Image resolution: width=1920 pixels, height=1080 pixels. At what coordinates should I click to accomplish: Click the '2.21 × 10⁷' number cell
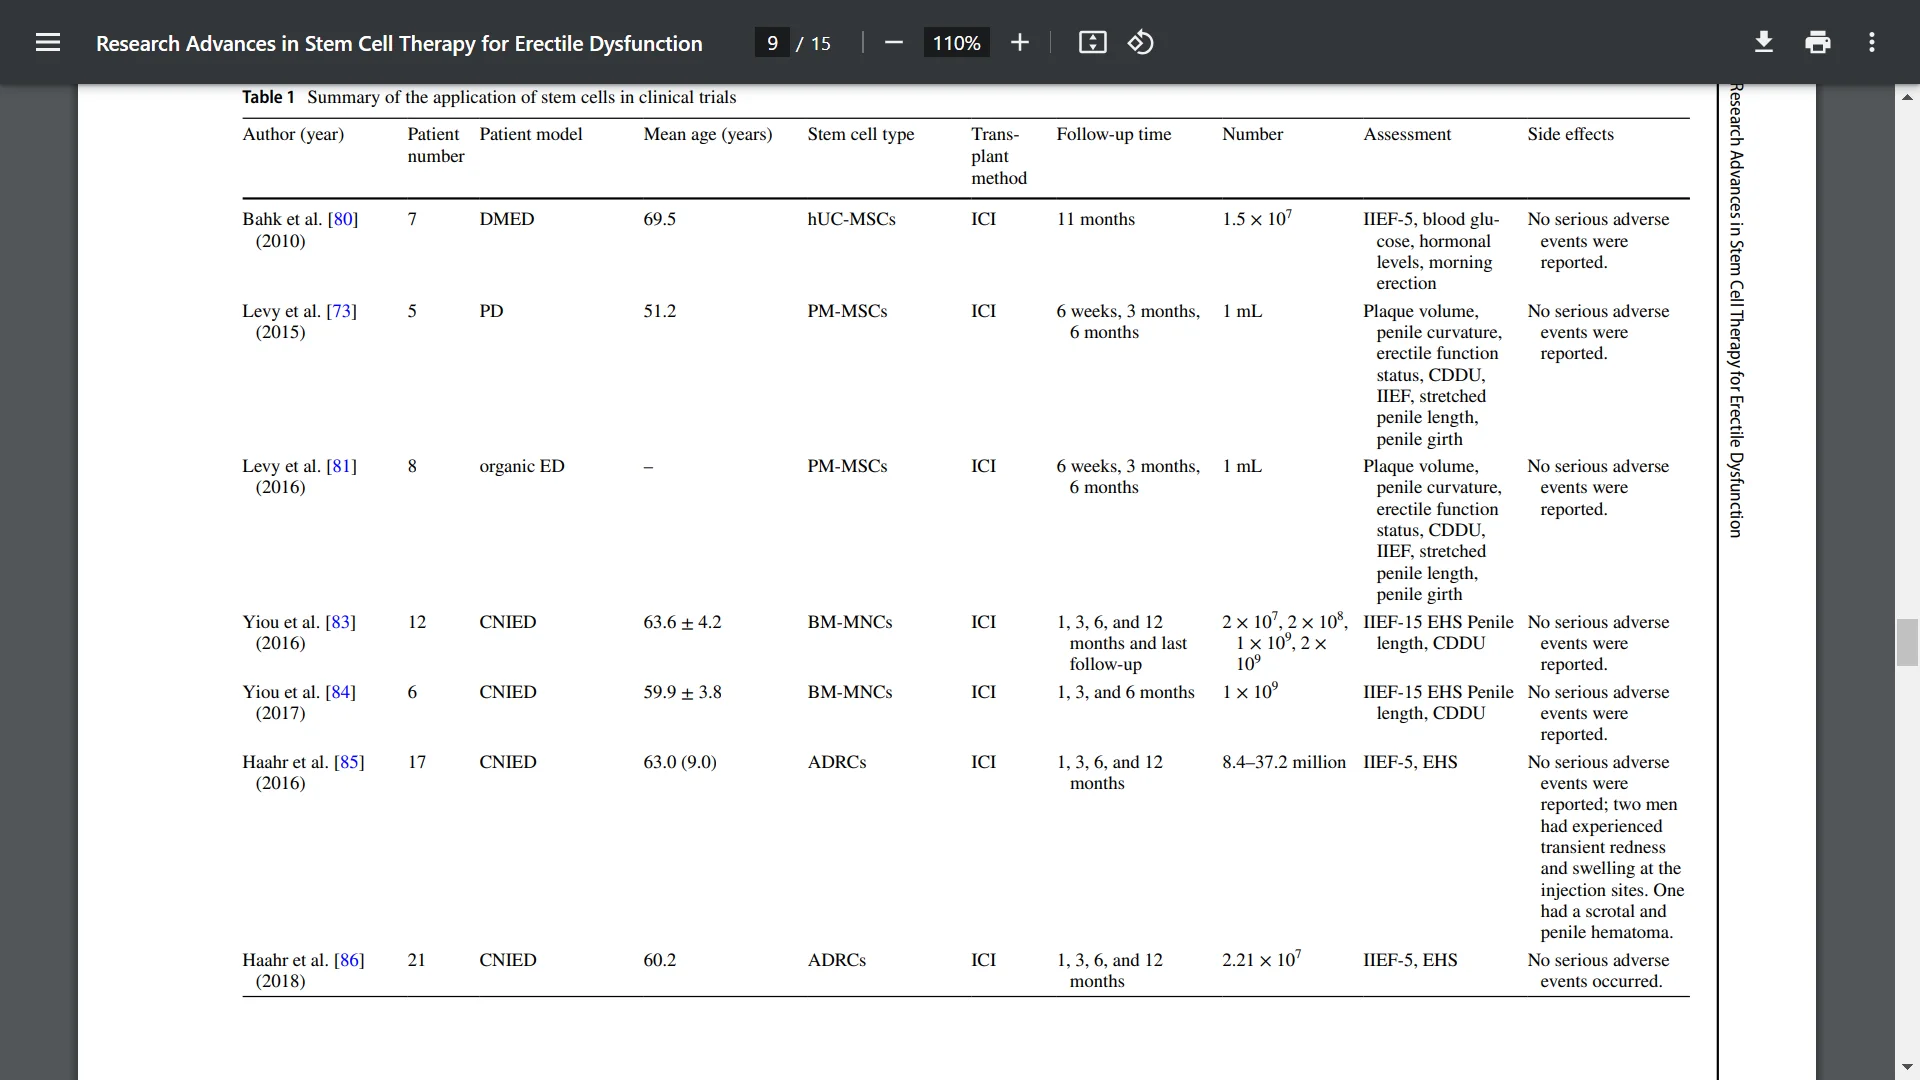(1262, 959)
